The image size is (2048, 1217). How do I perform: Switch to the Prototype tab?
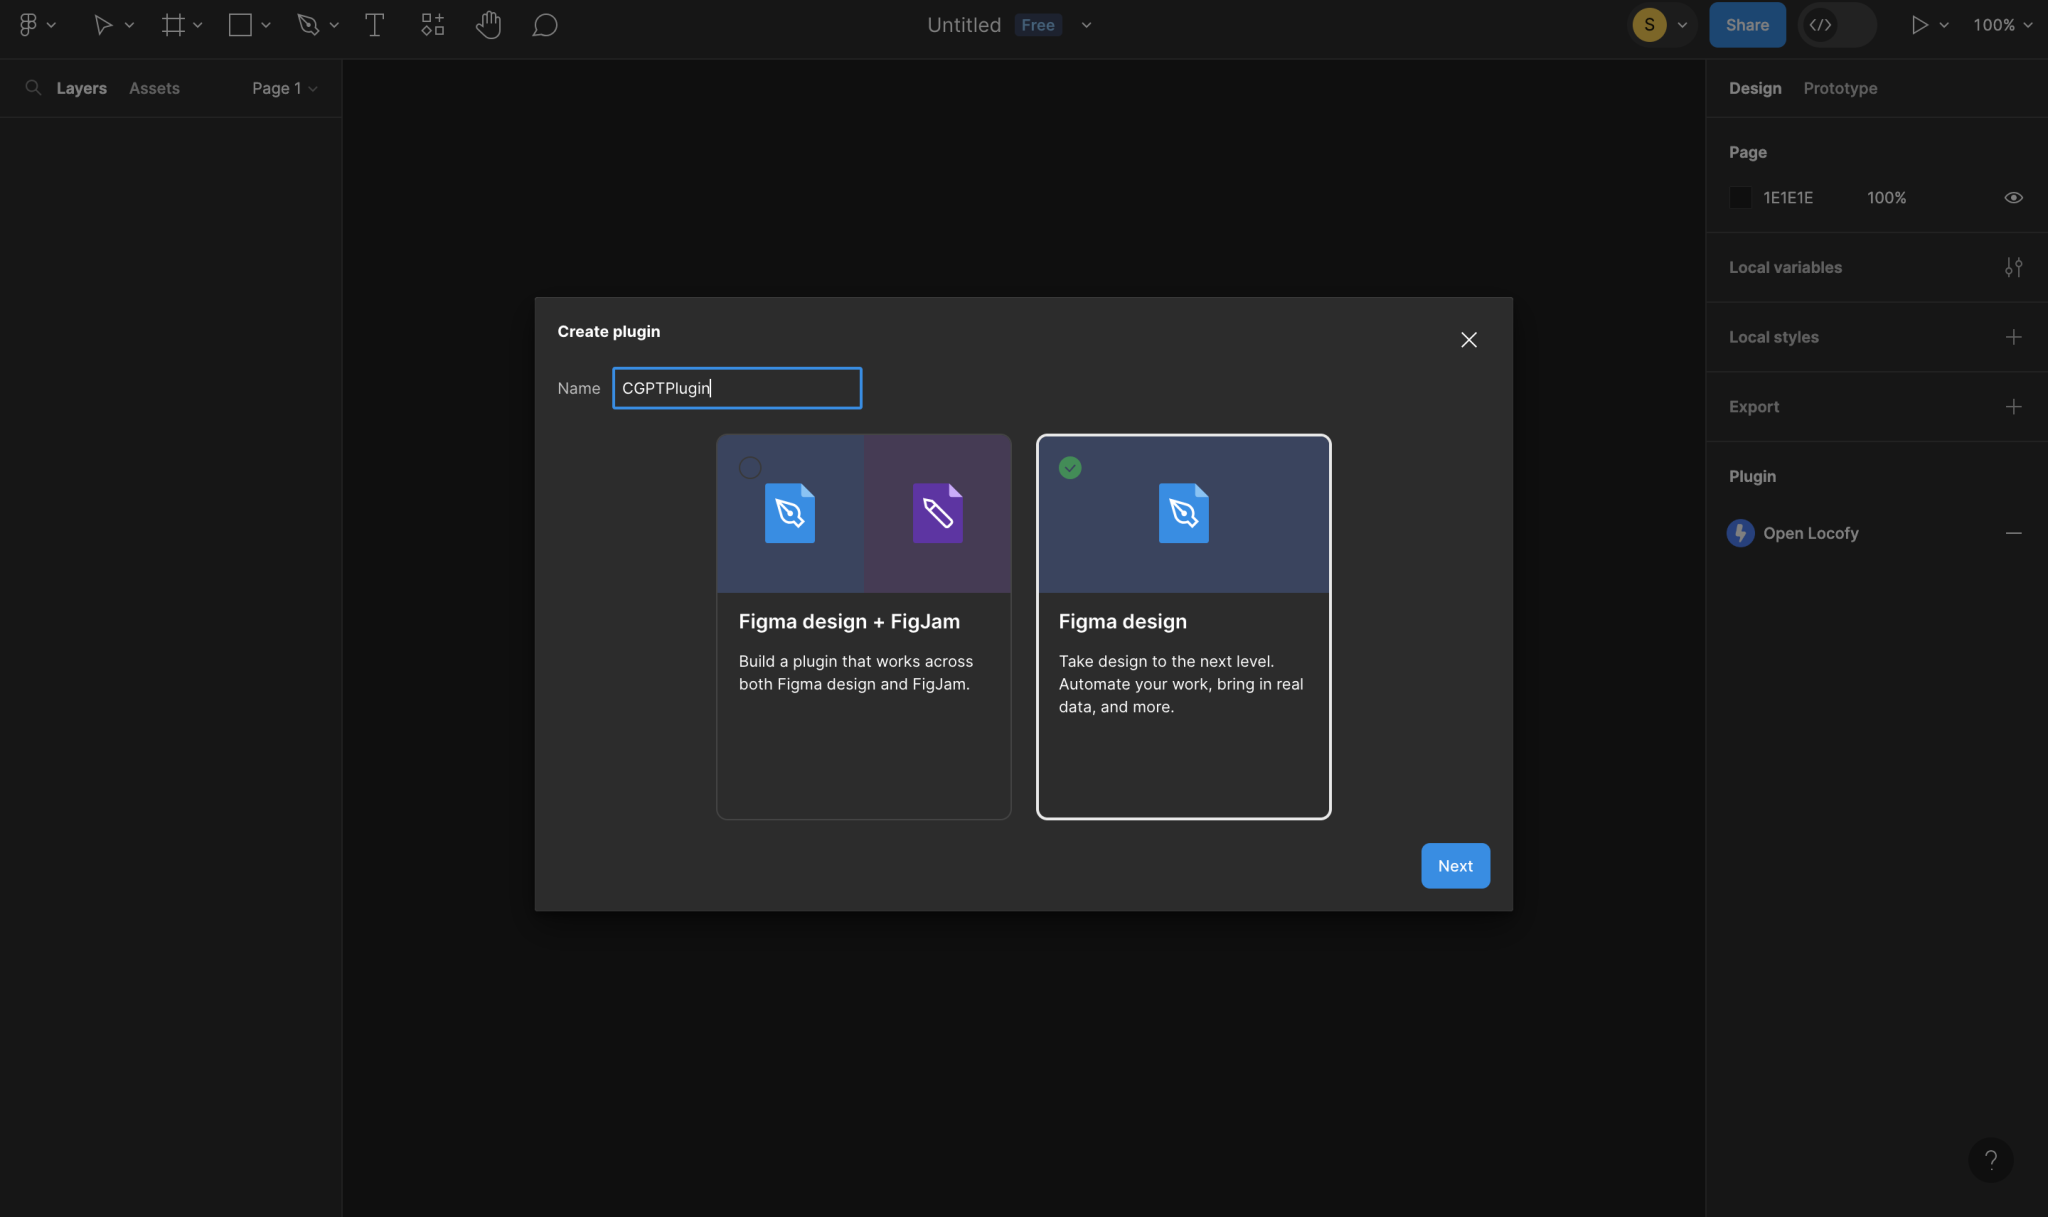tap(1839, 88)
